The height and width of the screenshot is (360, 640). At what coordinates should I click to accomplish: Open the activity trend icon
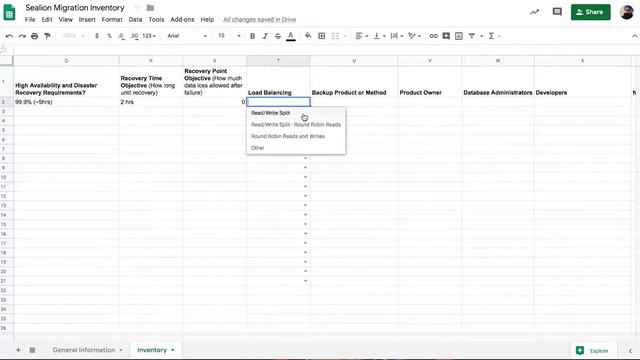(534, 12)
